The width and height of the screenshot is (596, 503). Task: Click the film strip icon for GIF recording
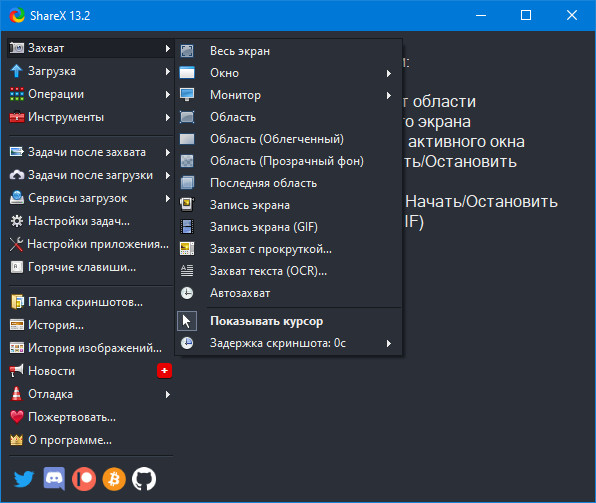click(x=187, y=227)
